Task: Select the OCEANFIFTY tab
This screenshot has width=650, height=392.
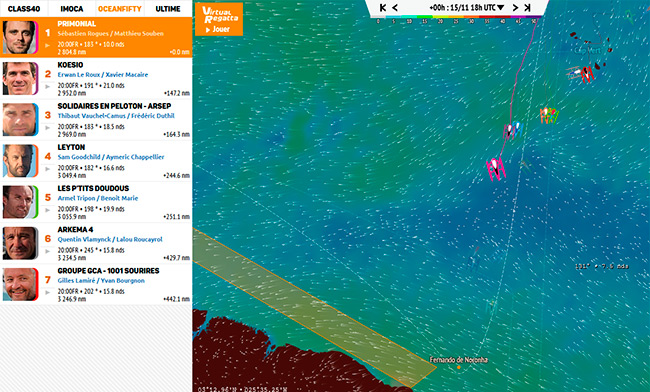Action: click(120, 8)
